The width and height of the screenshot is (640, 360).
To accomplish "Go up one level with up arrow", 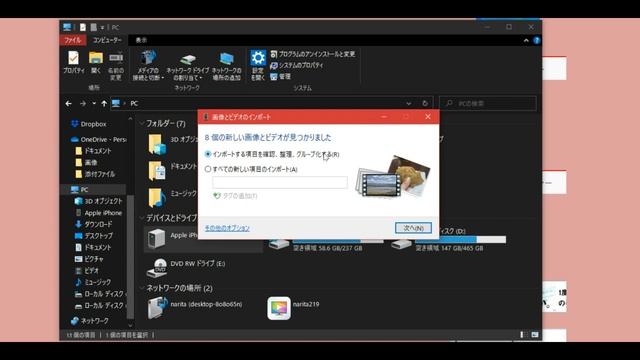I will (x=104, y=104).
